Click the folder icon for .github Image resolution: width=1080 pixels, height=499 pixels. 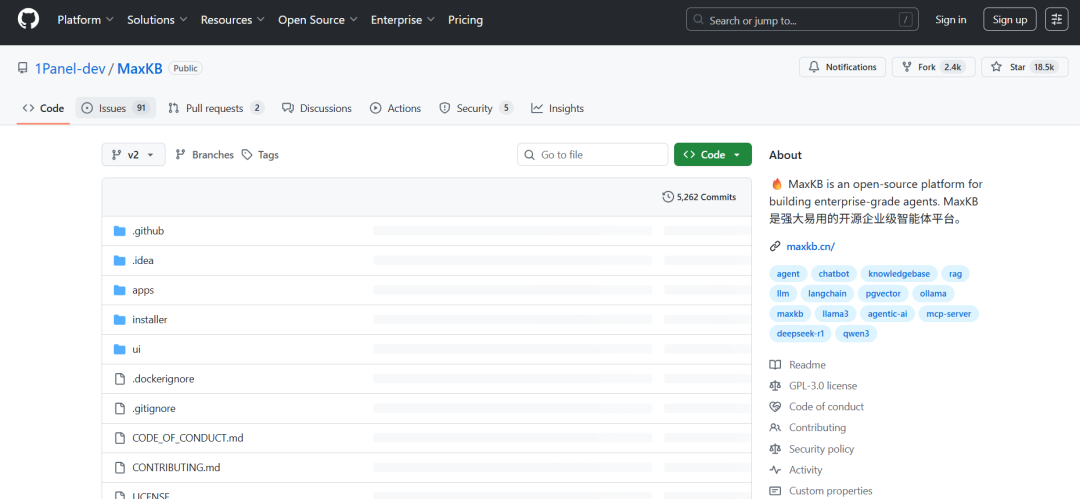119,231
